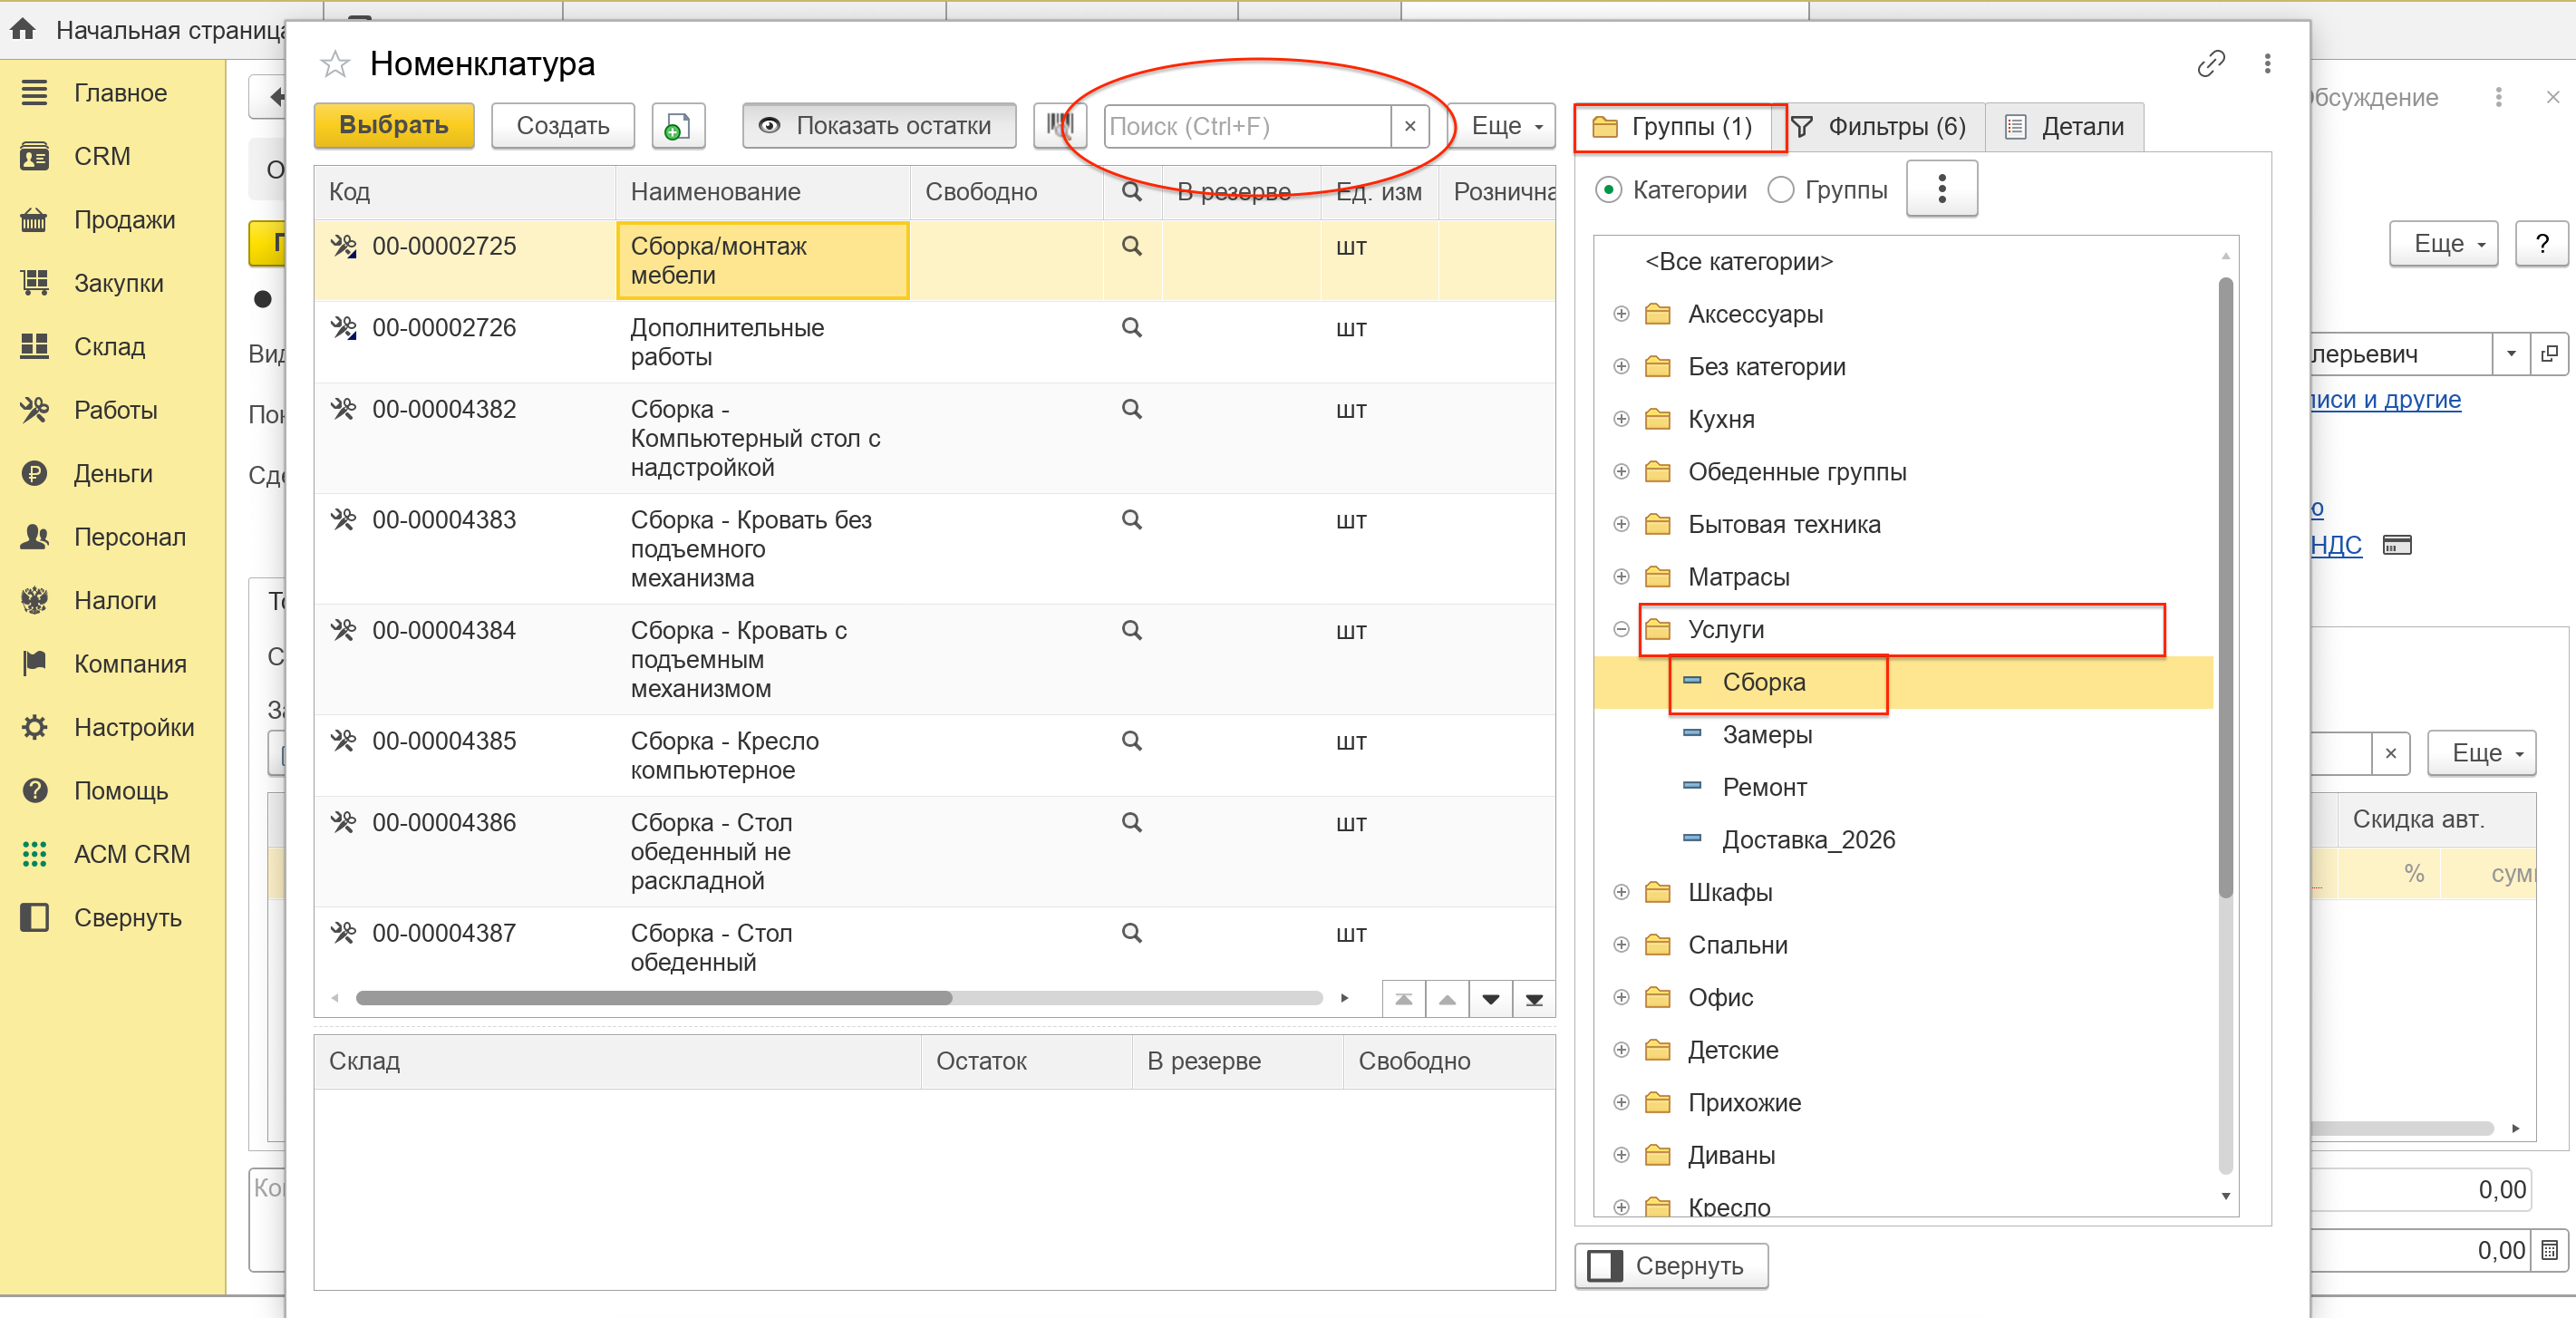Viewport: 2576px width, 1318px height.
Task: Click the copy item icon next to Создать
Action: click(x=678, y=126)
